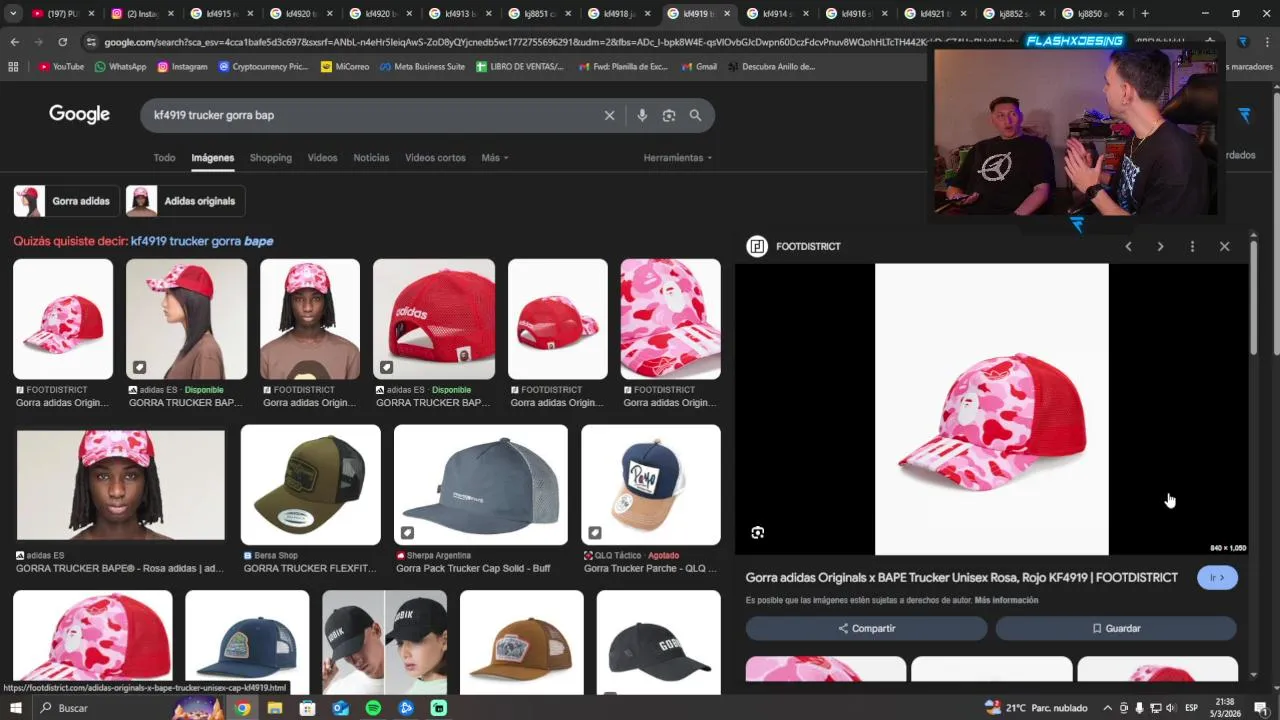Open the QLQ Táctico Parche cap thumbnail

[651, 485]
